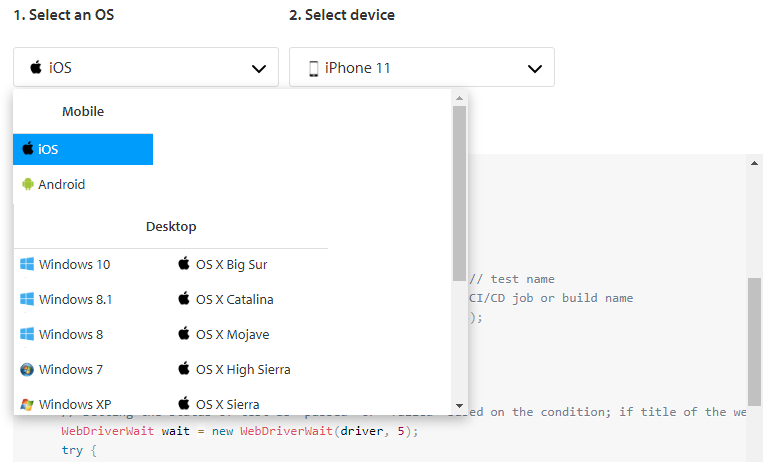Image resolution: width=770 pixels, height=462 pixels.
Task: Click the OS list scrollbar down arrow
Action: click(x=460, y=406)
